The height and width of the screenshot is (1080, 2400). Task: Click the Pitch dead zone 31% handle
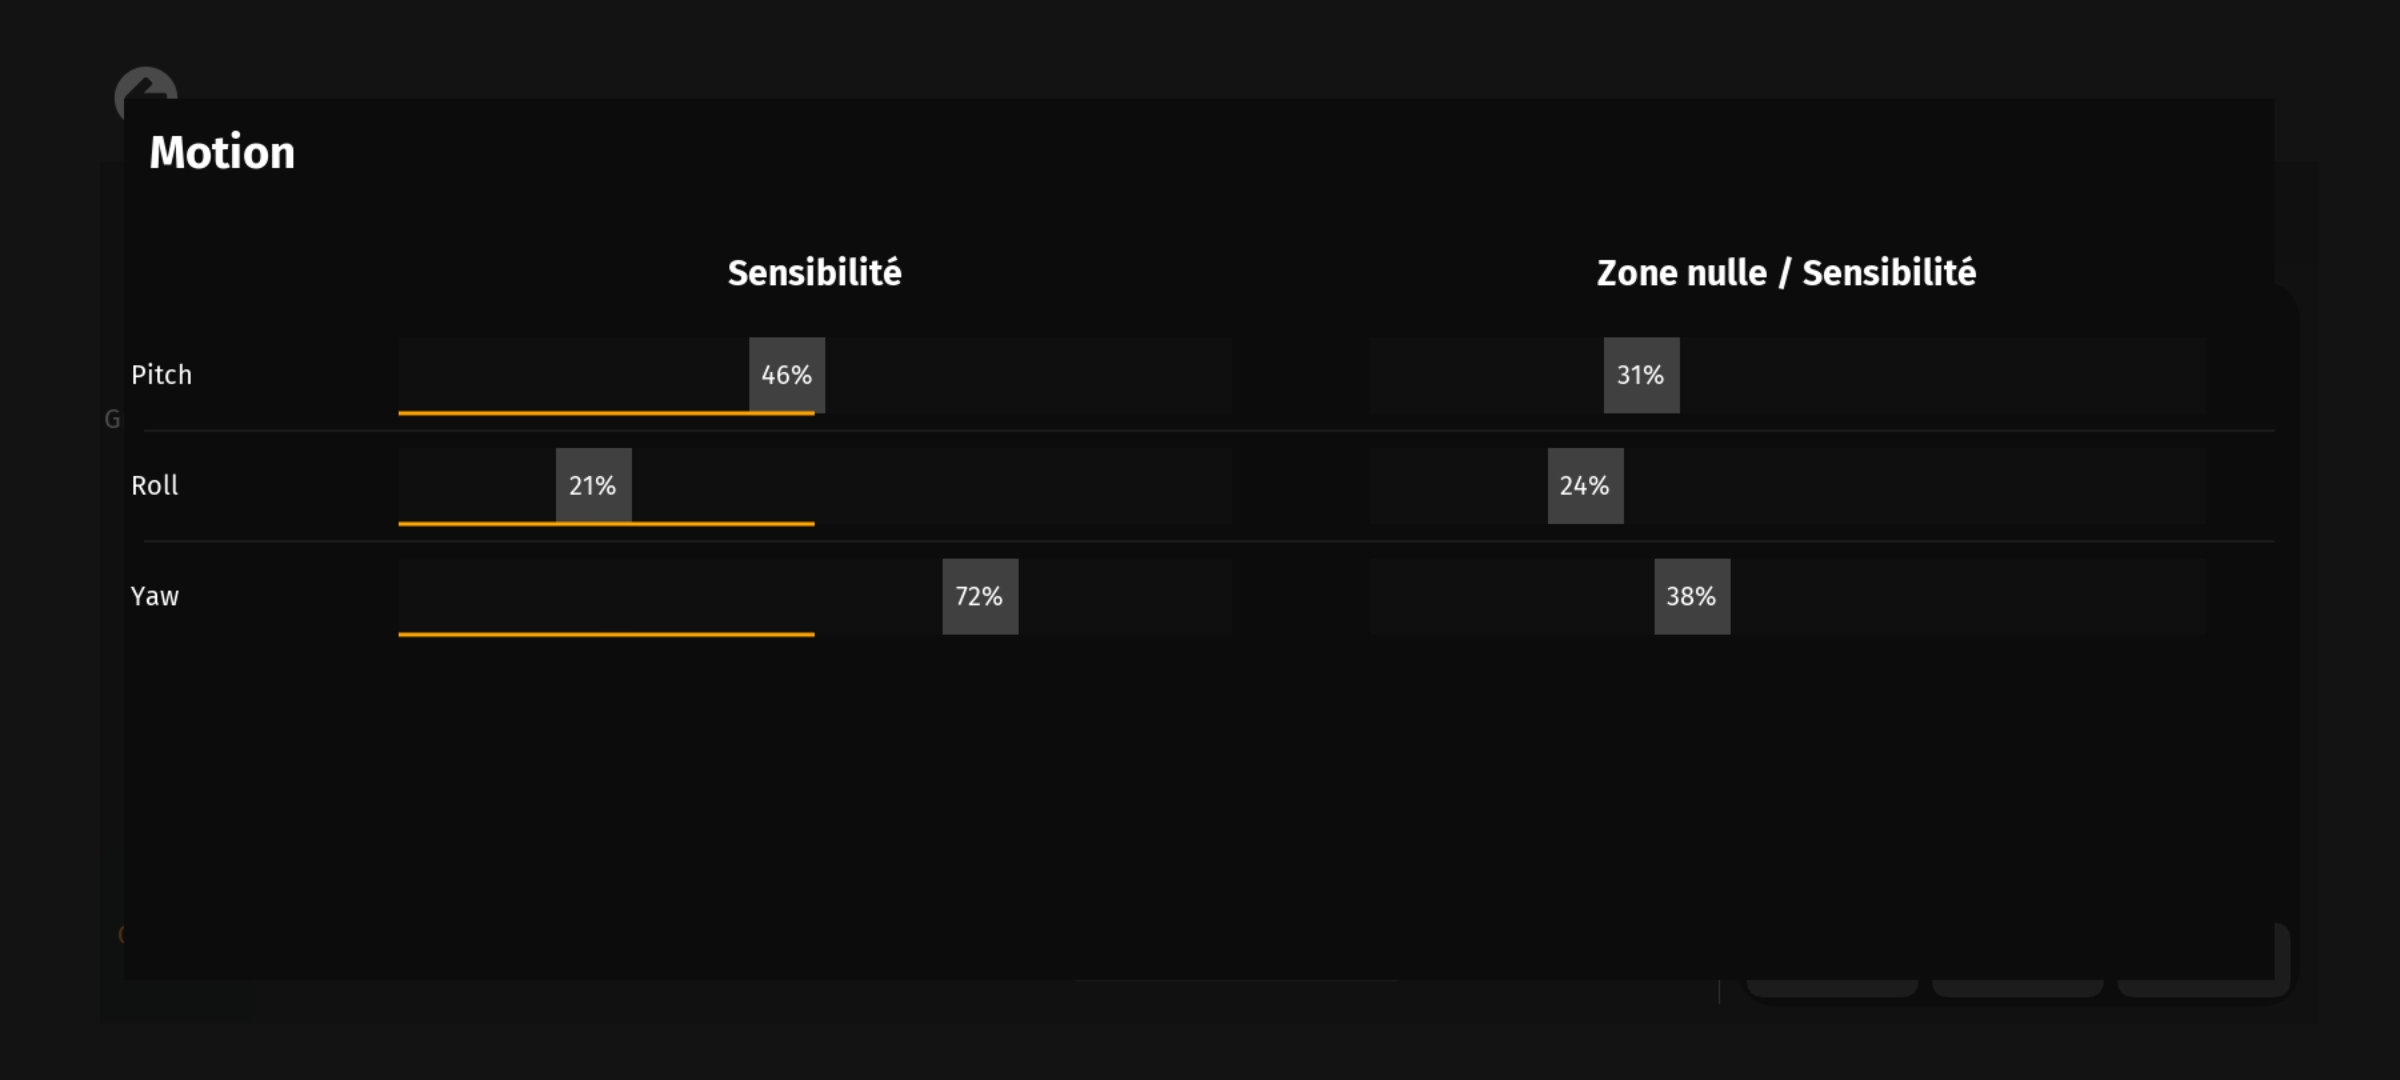coord(1641,375)
